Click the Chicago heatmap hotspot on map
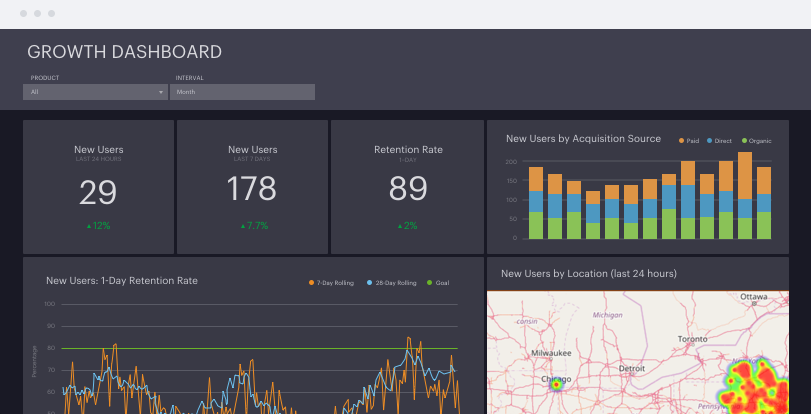811x414 pixels. [x=556, y=382]
